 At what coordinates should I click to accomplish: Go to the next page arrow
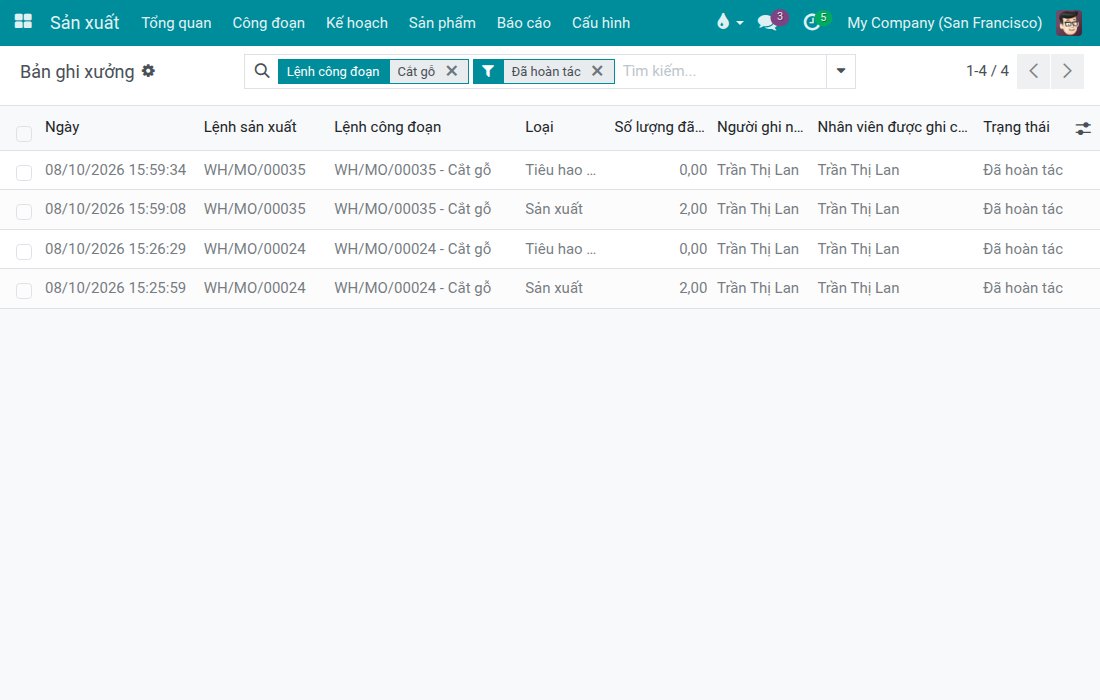pos(1067,71)
